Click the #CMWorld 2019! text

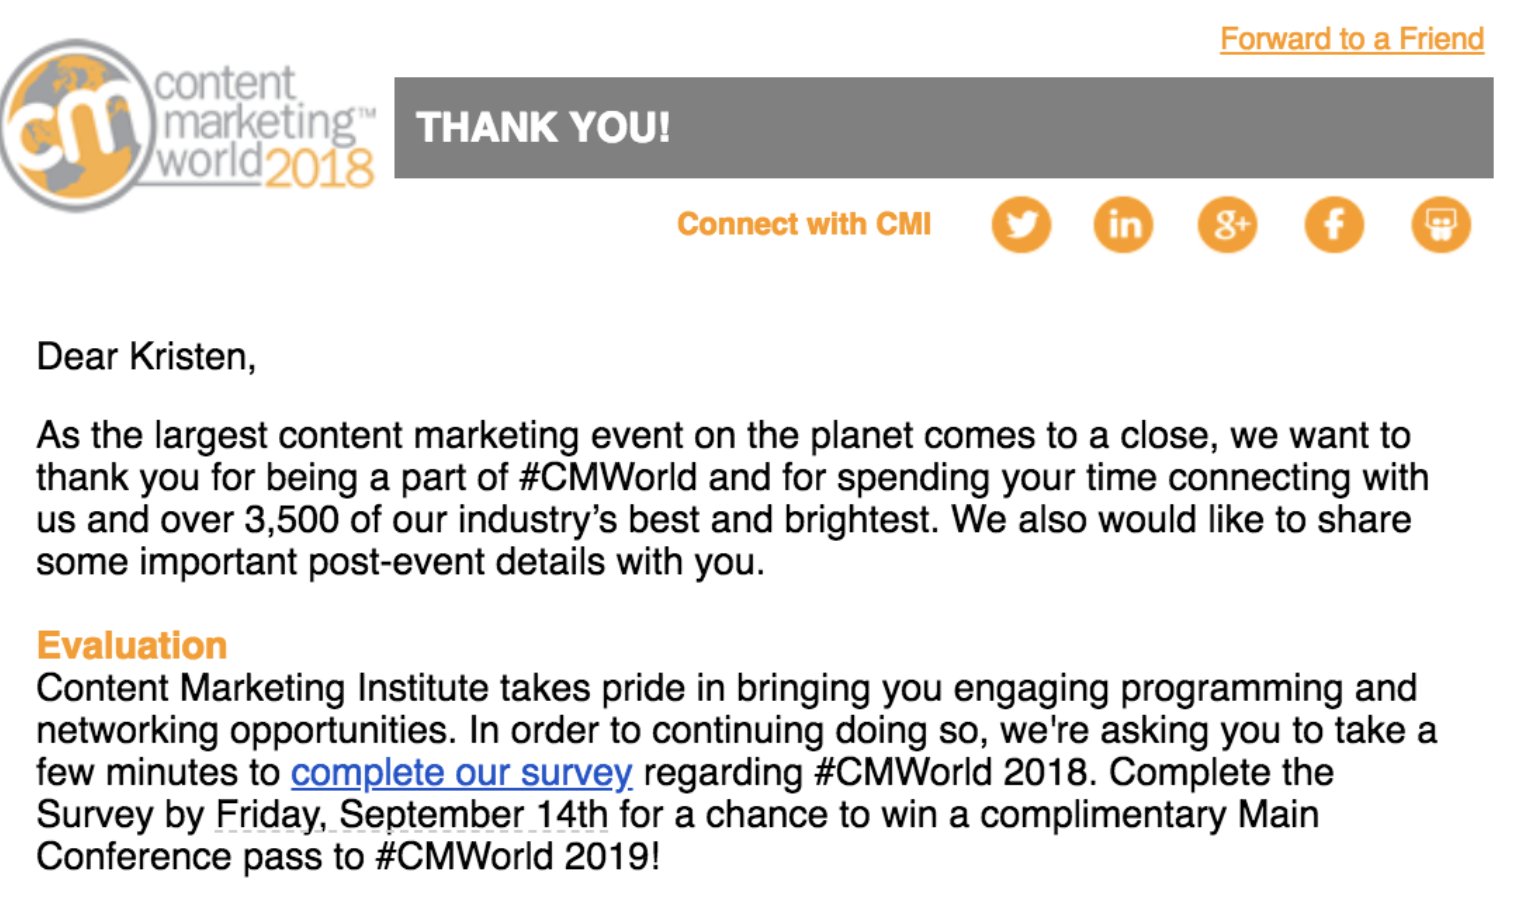(x=517, y=856)
